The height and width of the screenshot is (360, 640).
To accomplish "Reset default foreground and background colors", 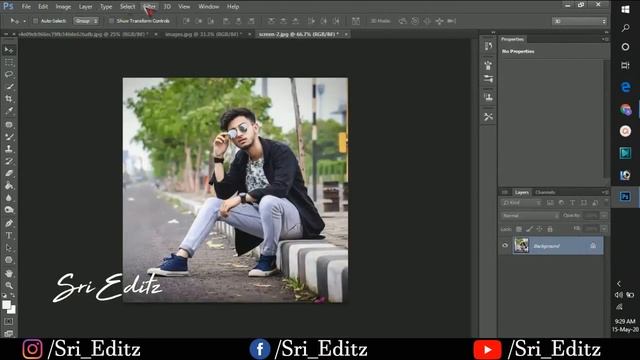I will [4, 295].
